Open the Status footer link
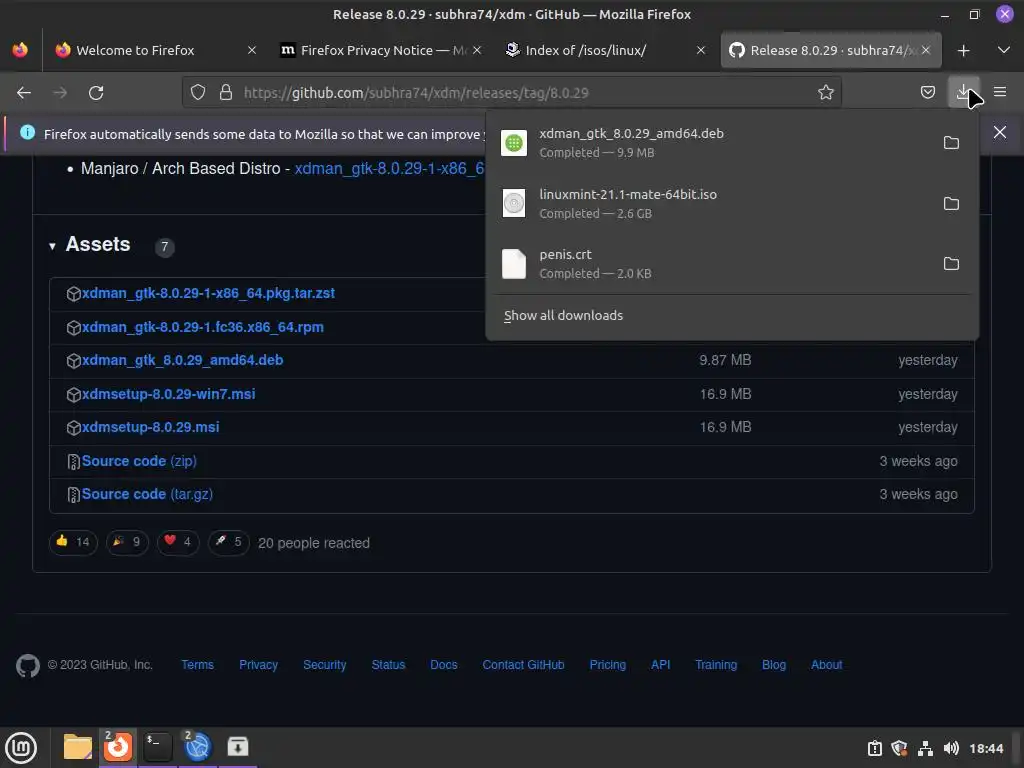 point(388,665)
